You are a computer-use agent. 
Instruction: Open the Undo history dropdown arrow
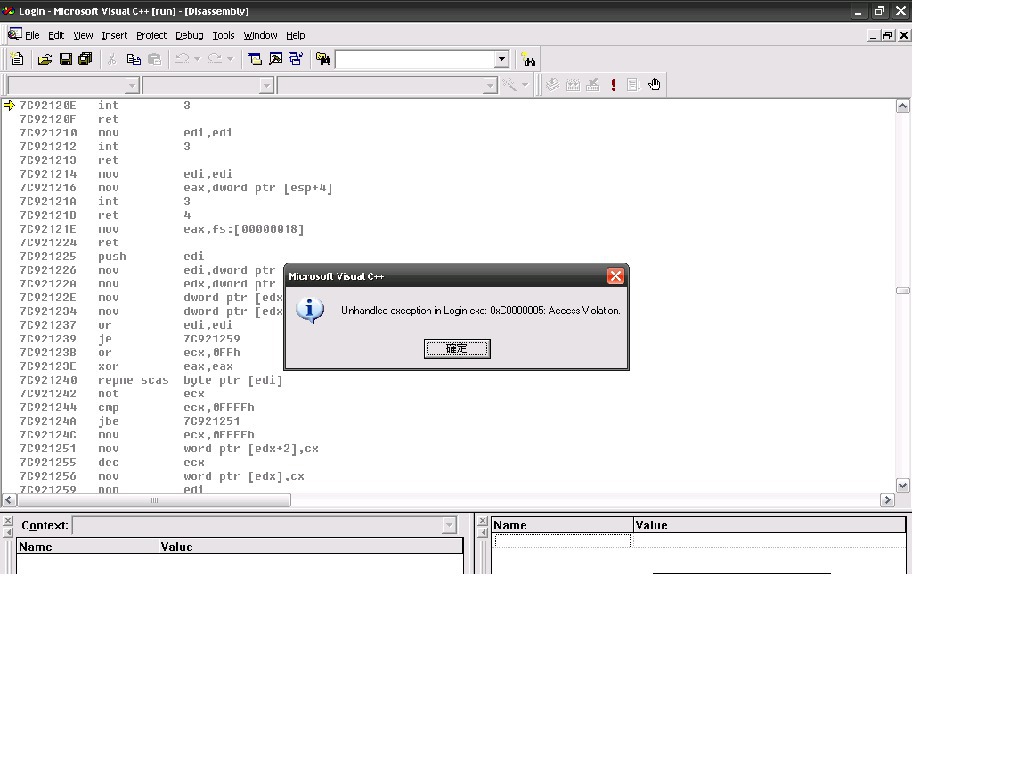pos(197,59)
